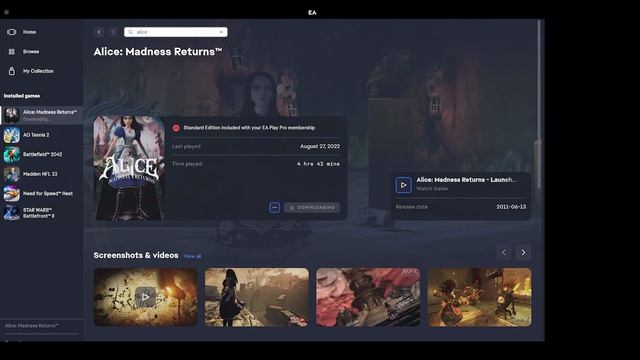Click the 'Alice: Madness Returns' page title

tap(158, 52)
